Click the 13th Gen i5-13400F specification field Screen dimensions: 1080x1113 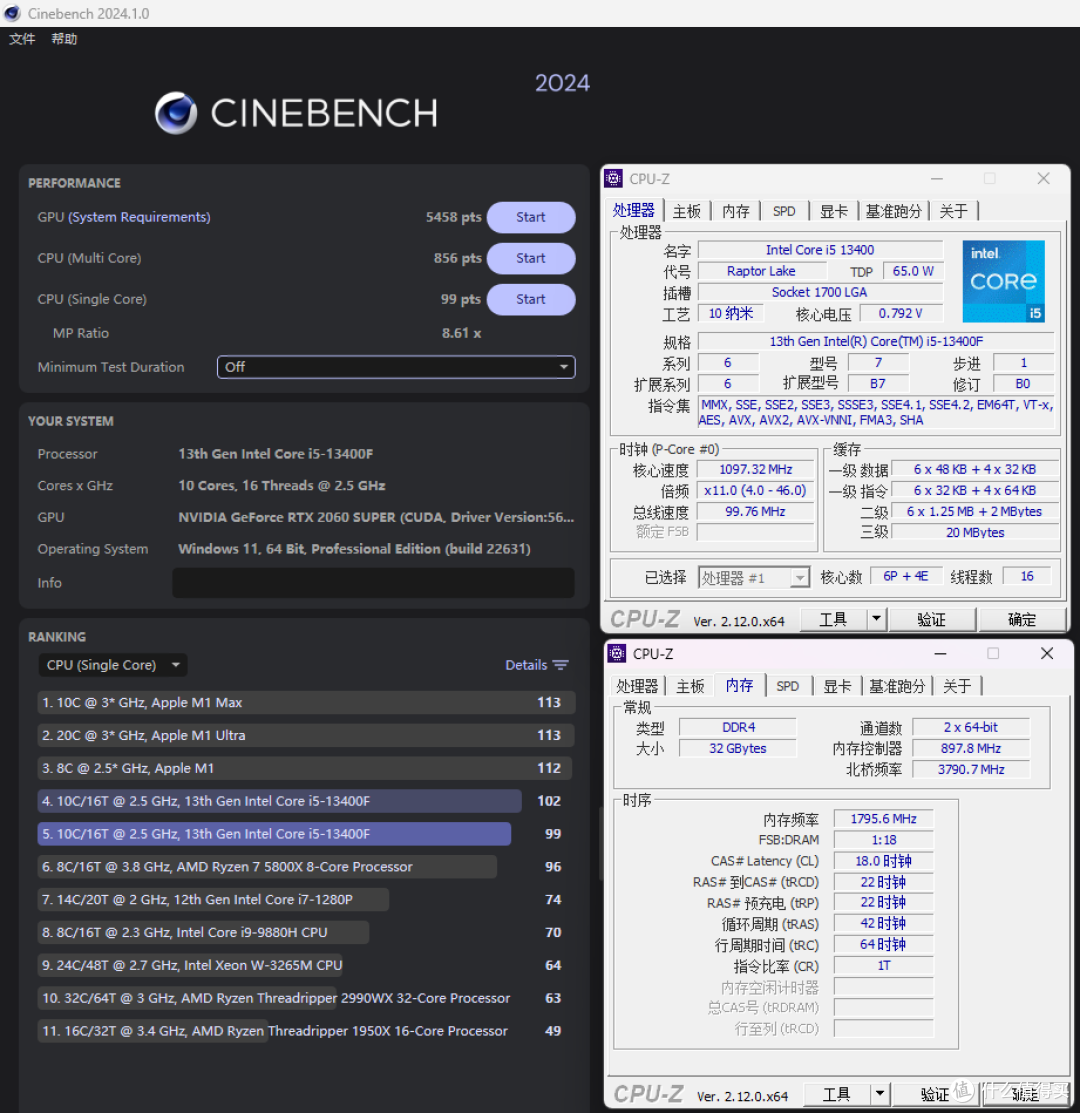[876, 341]
